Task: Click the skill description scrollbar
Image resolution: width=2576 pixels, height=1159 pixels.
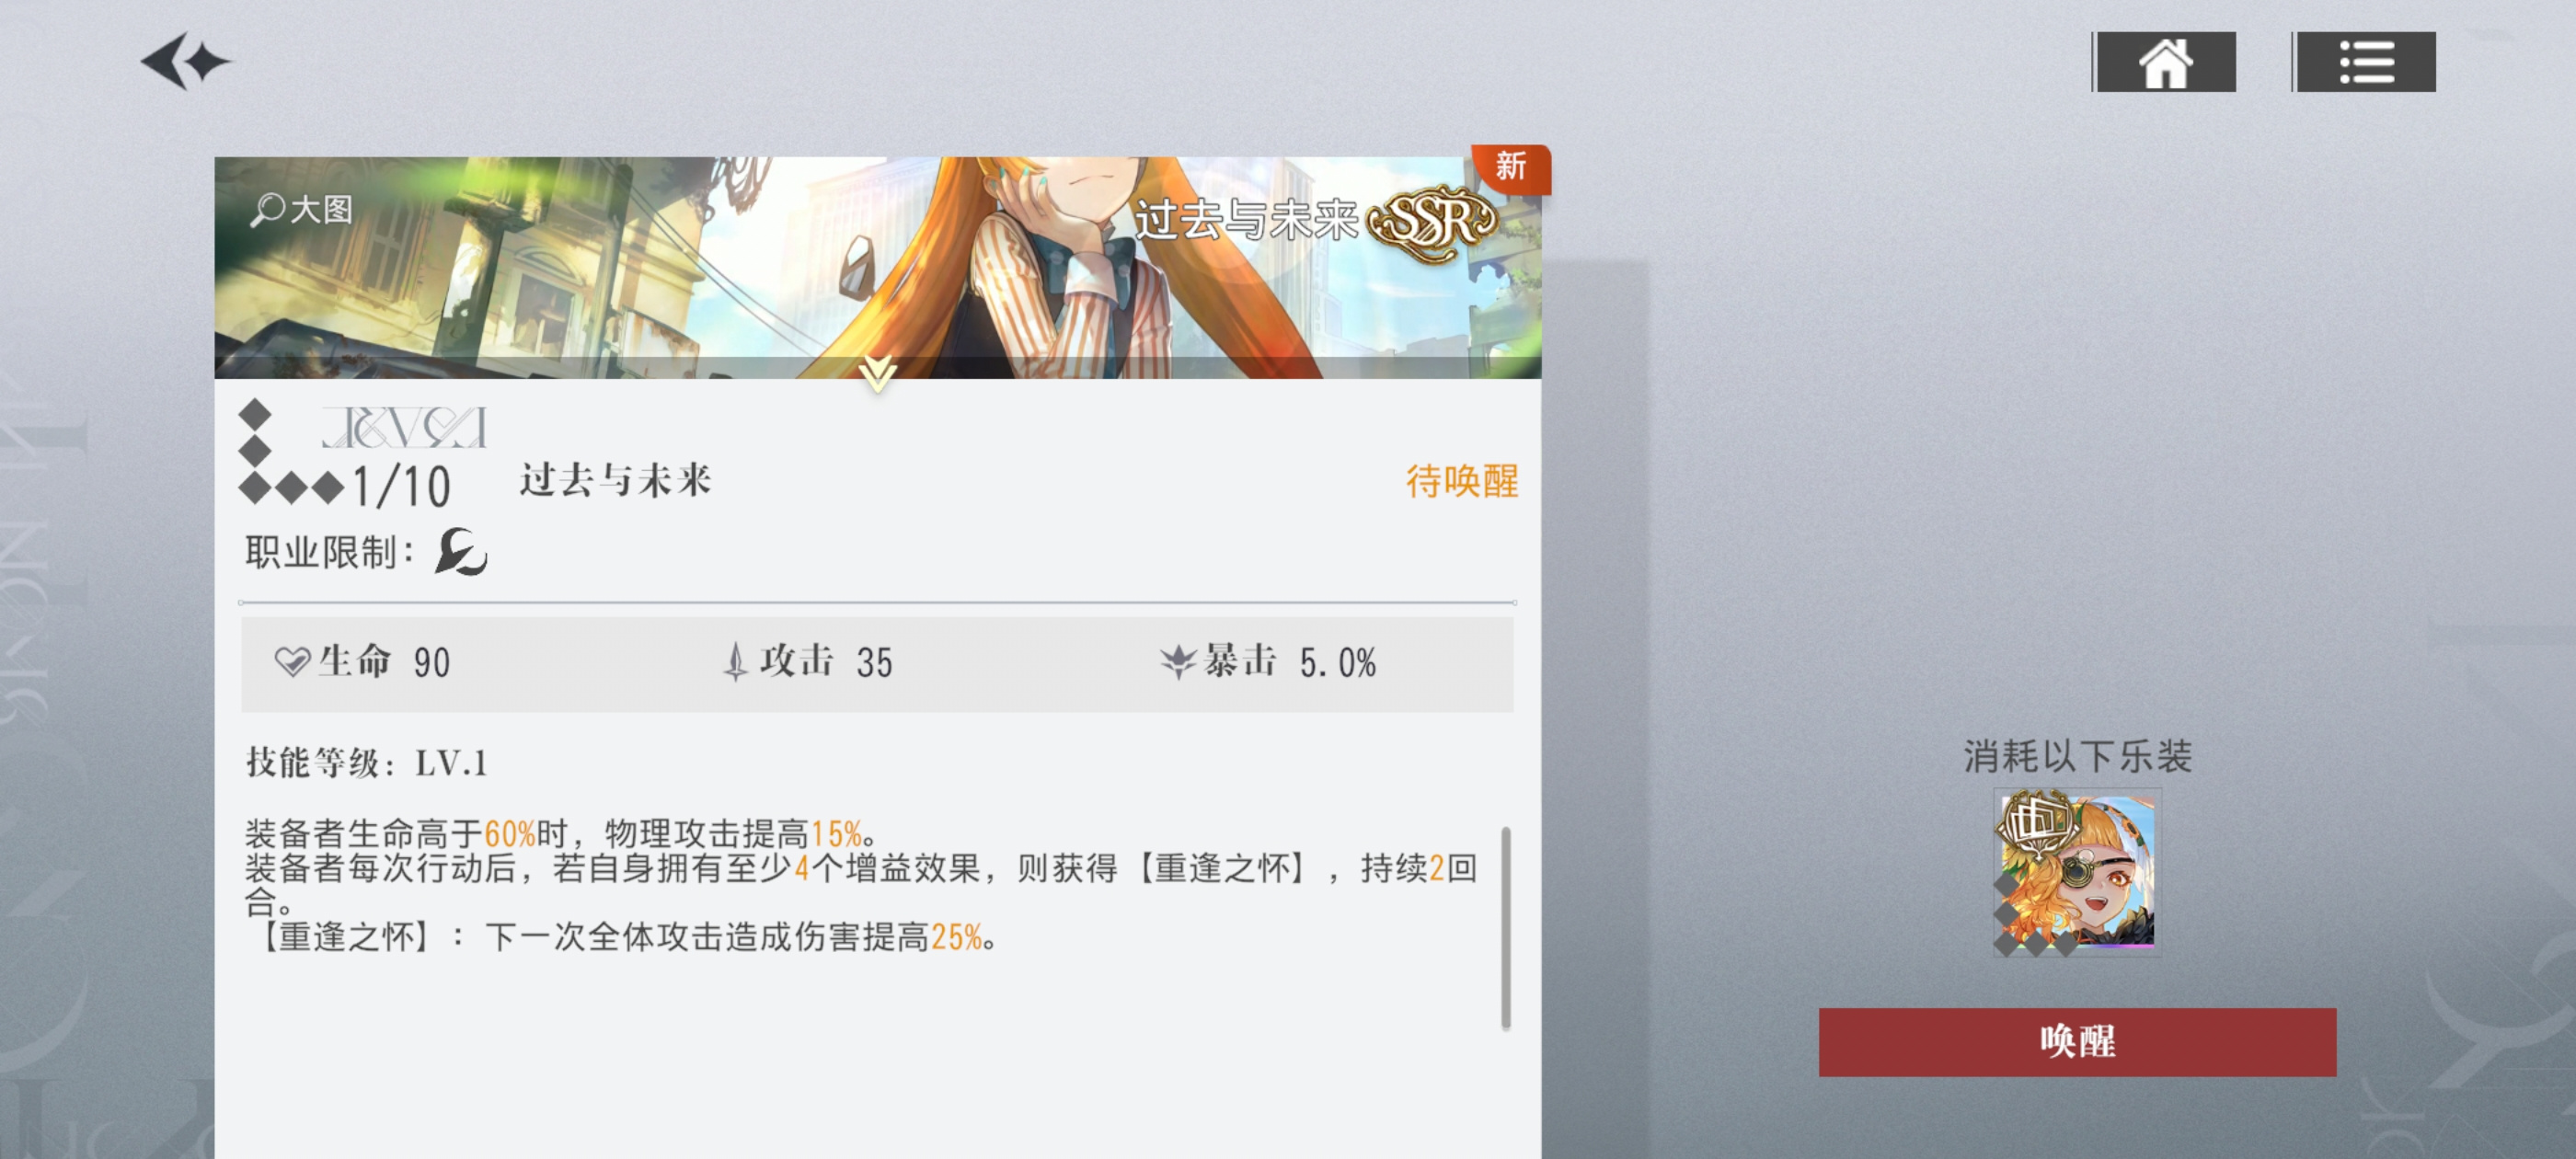Action: [1506, 927]
